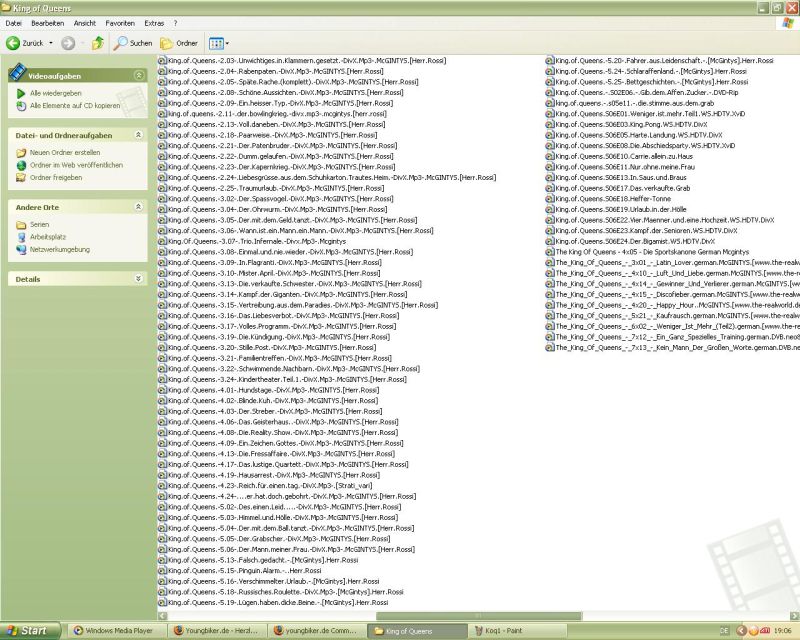The width and height of the screenshot is (800, 640).
Task: Click the Ansichten view mode icon
Action: point(216,44)
